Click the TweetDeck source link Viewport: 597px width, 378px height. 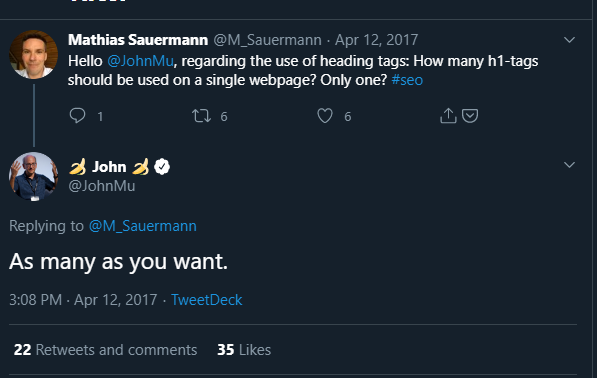tap(206, 300)
